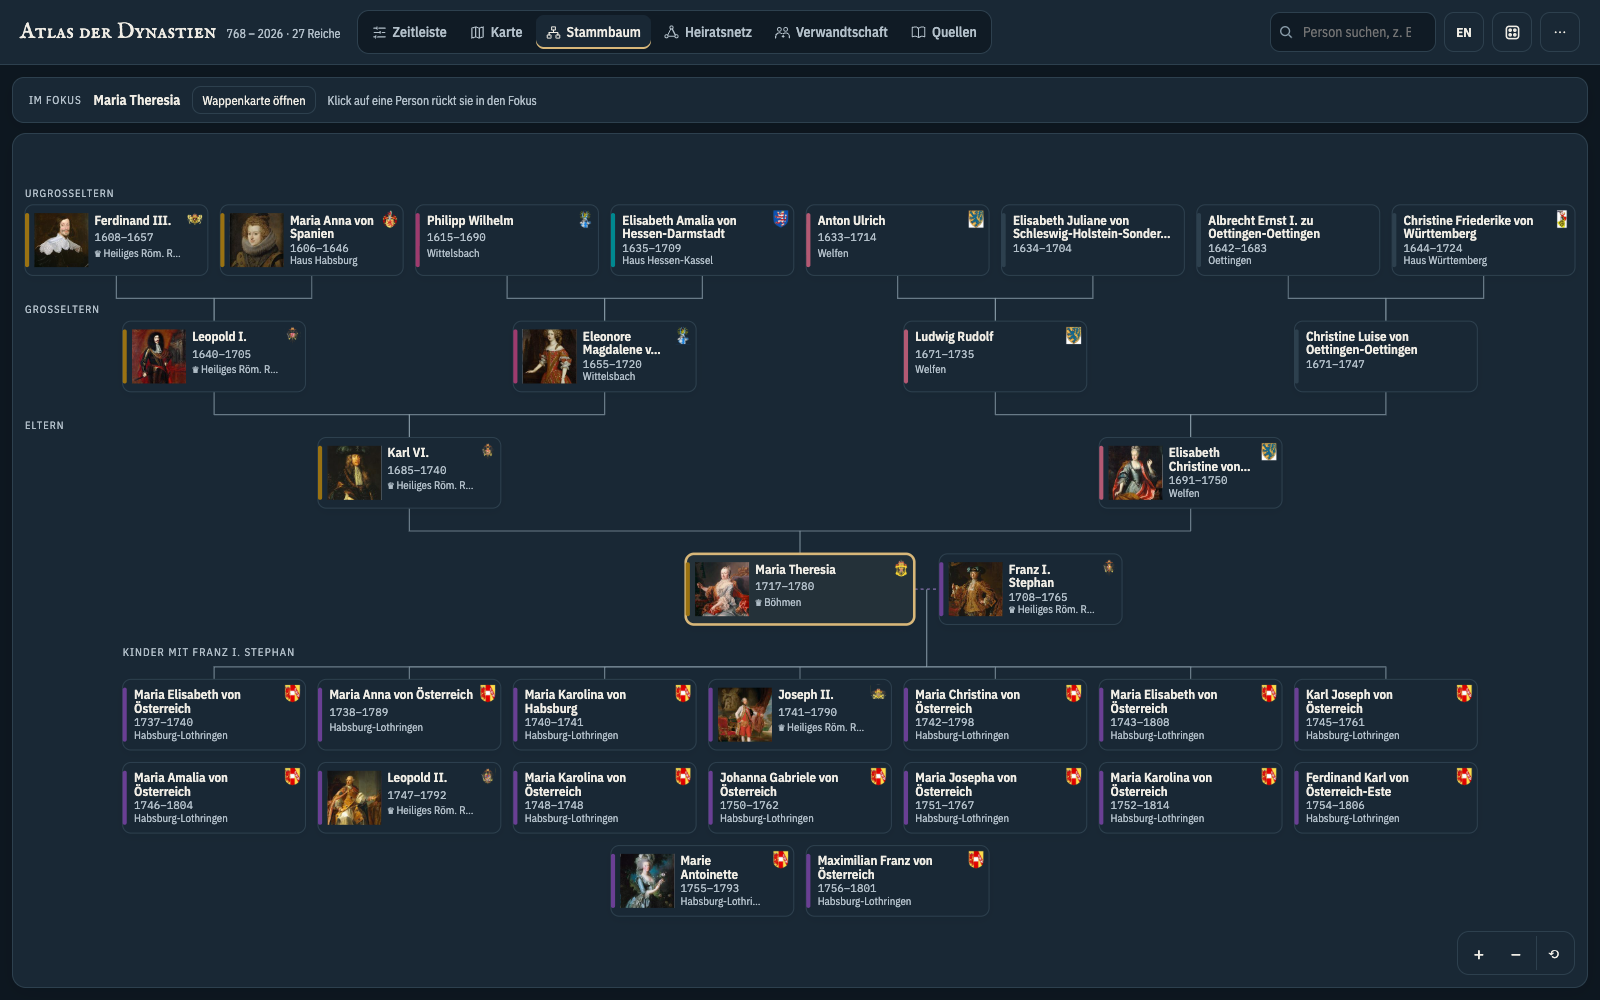Screen dimensions: 1600x1000
Task: Click Johanna Gabriele von Österreich card
Action: tap(800, 798)
